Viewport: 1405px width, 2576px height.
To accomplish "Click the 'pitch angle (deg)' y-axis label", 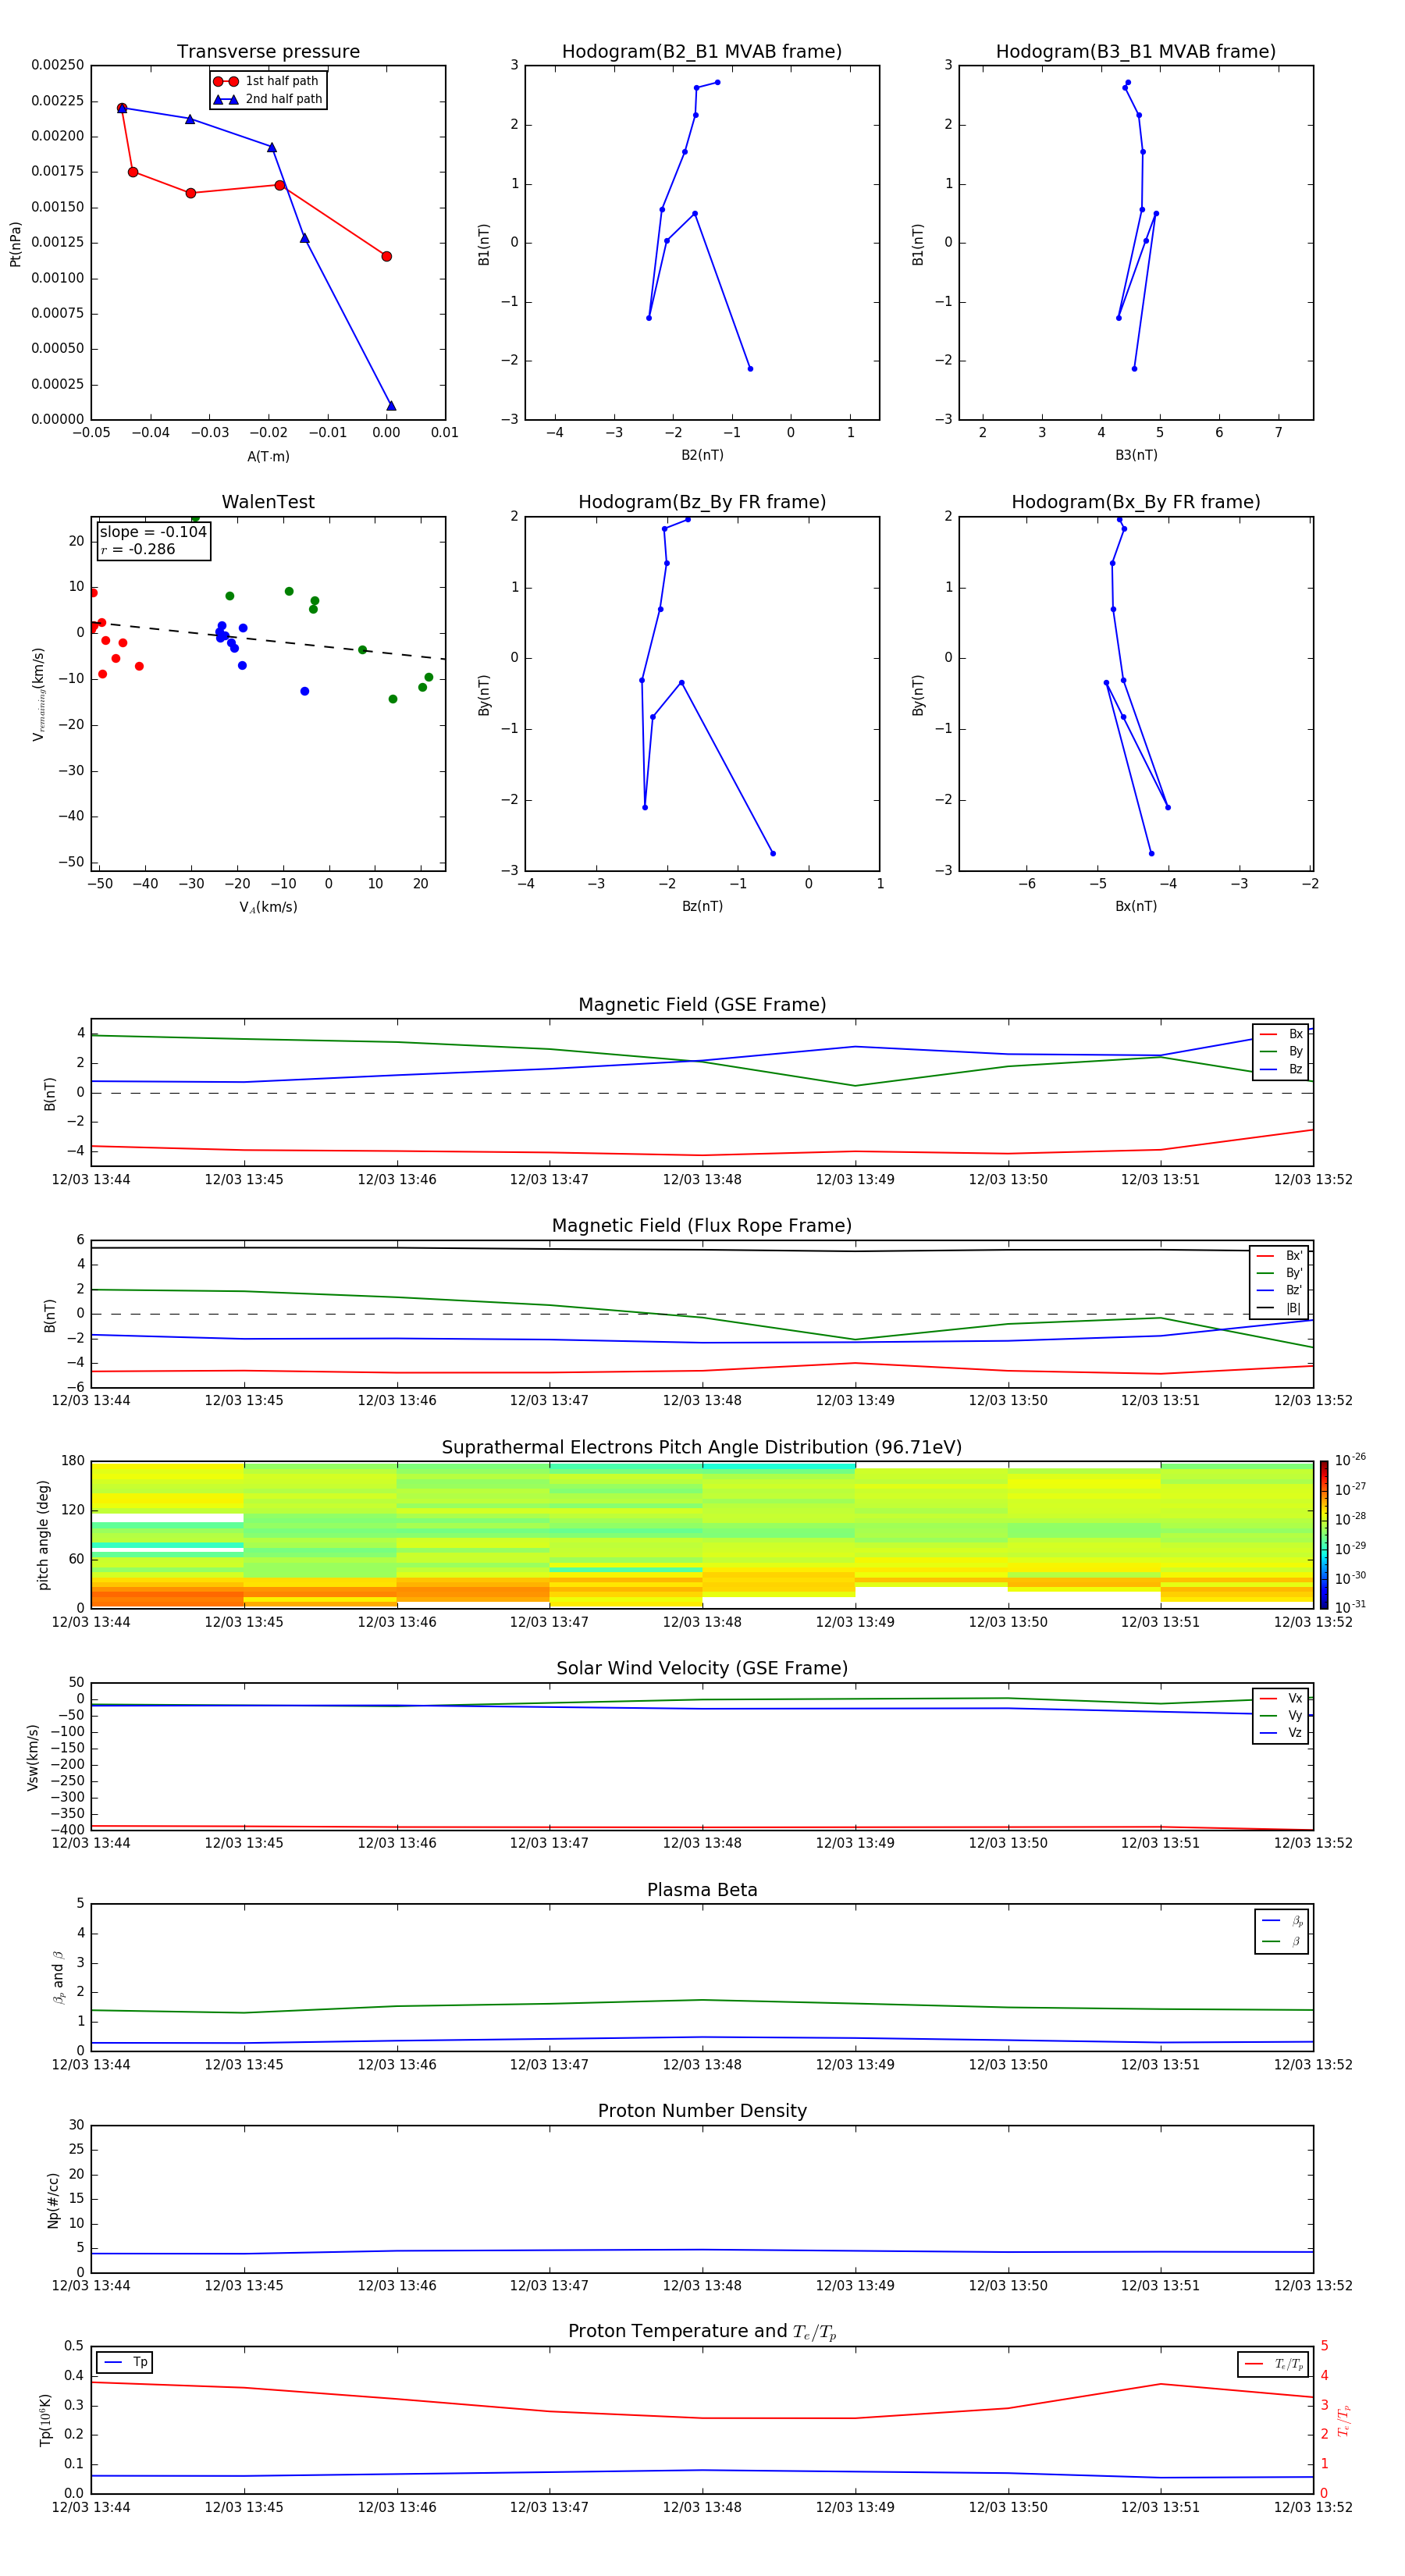I will pos(43,1534).
